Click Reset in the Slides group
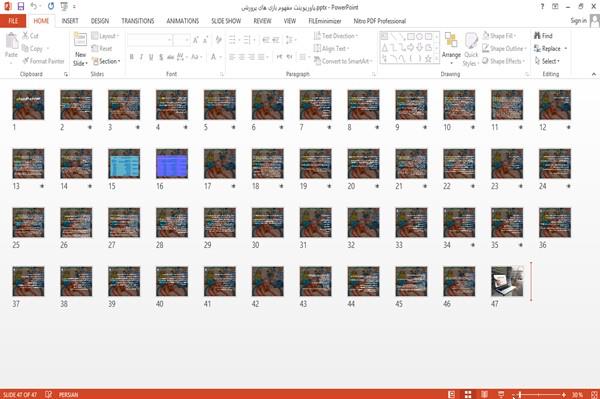Image resolution: width=600 pixels, height=399 pixels. click(102, 49)
